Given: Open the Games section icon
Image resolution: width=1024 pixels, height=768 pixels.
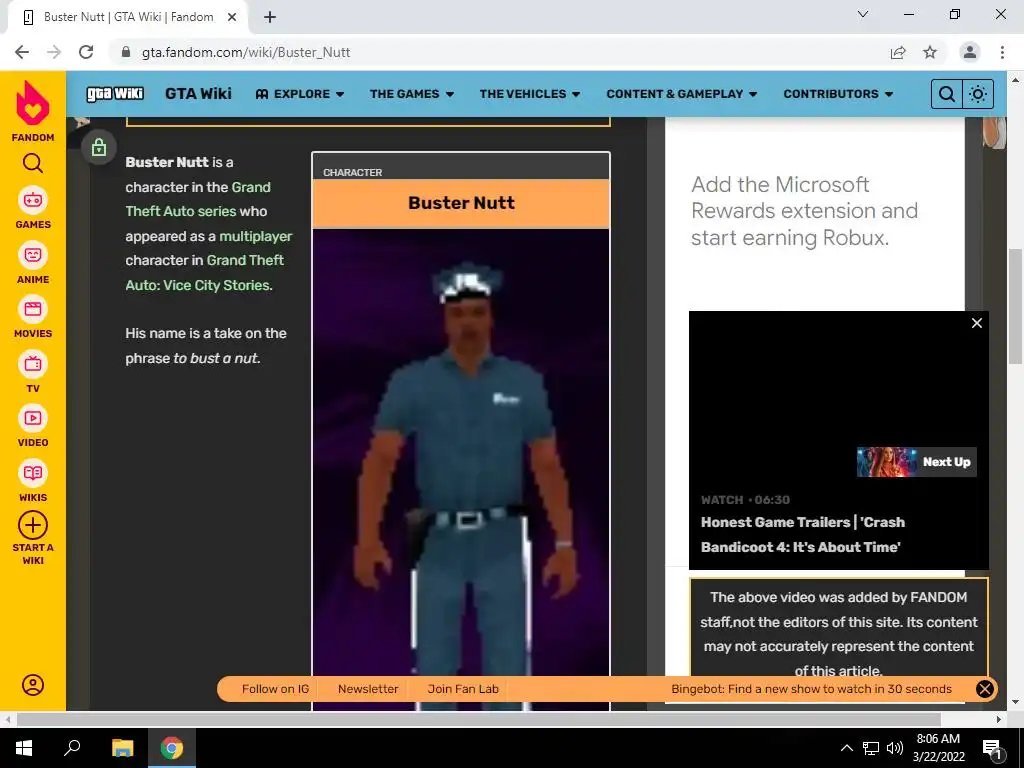Looking at the screenshot, I should (x=33, y=200).
